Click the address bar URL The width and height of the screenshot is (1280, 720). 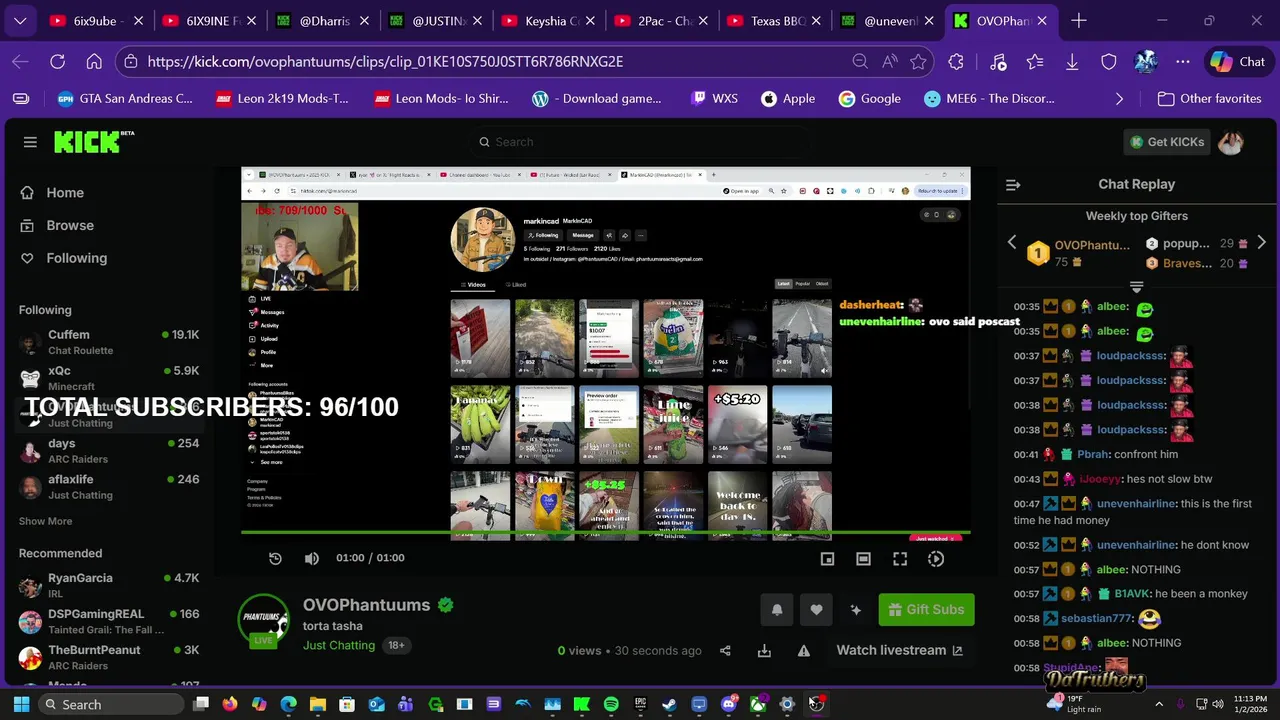click(385, 62)
